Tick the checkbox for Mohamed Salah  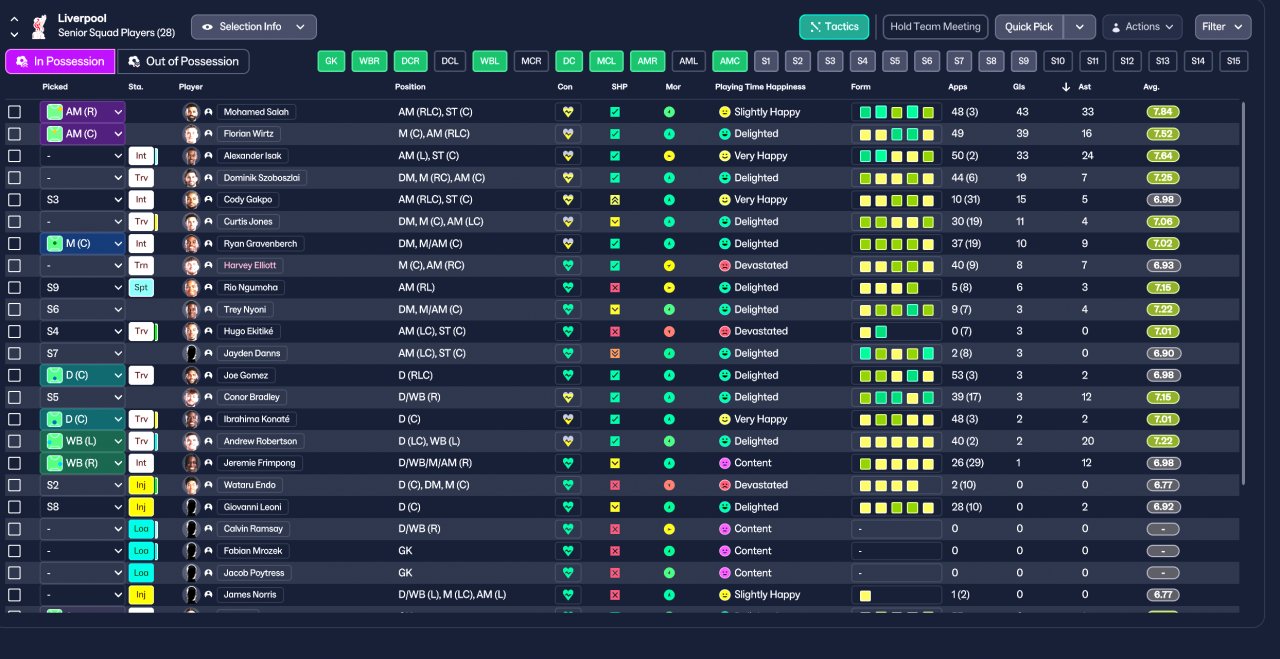pos(14,112)
